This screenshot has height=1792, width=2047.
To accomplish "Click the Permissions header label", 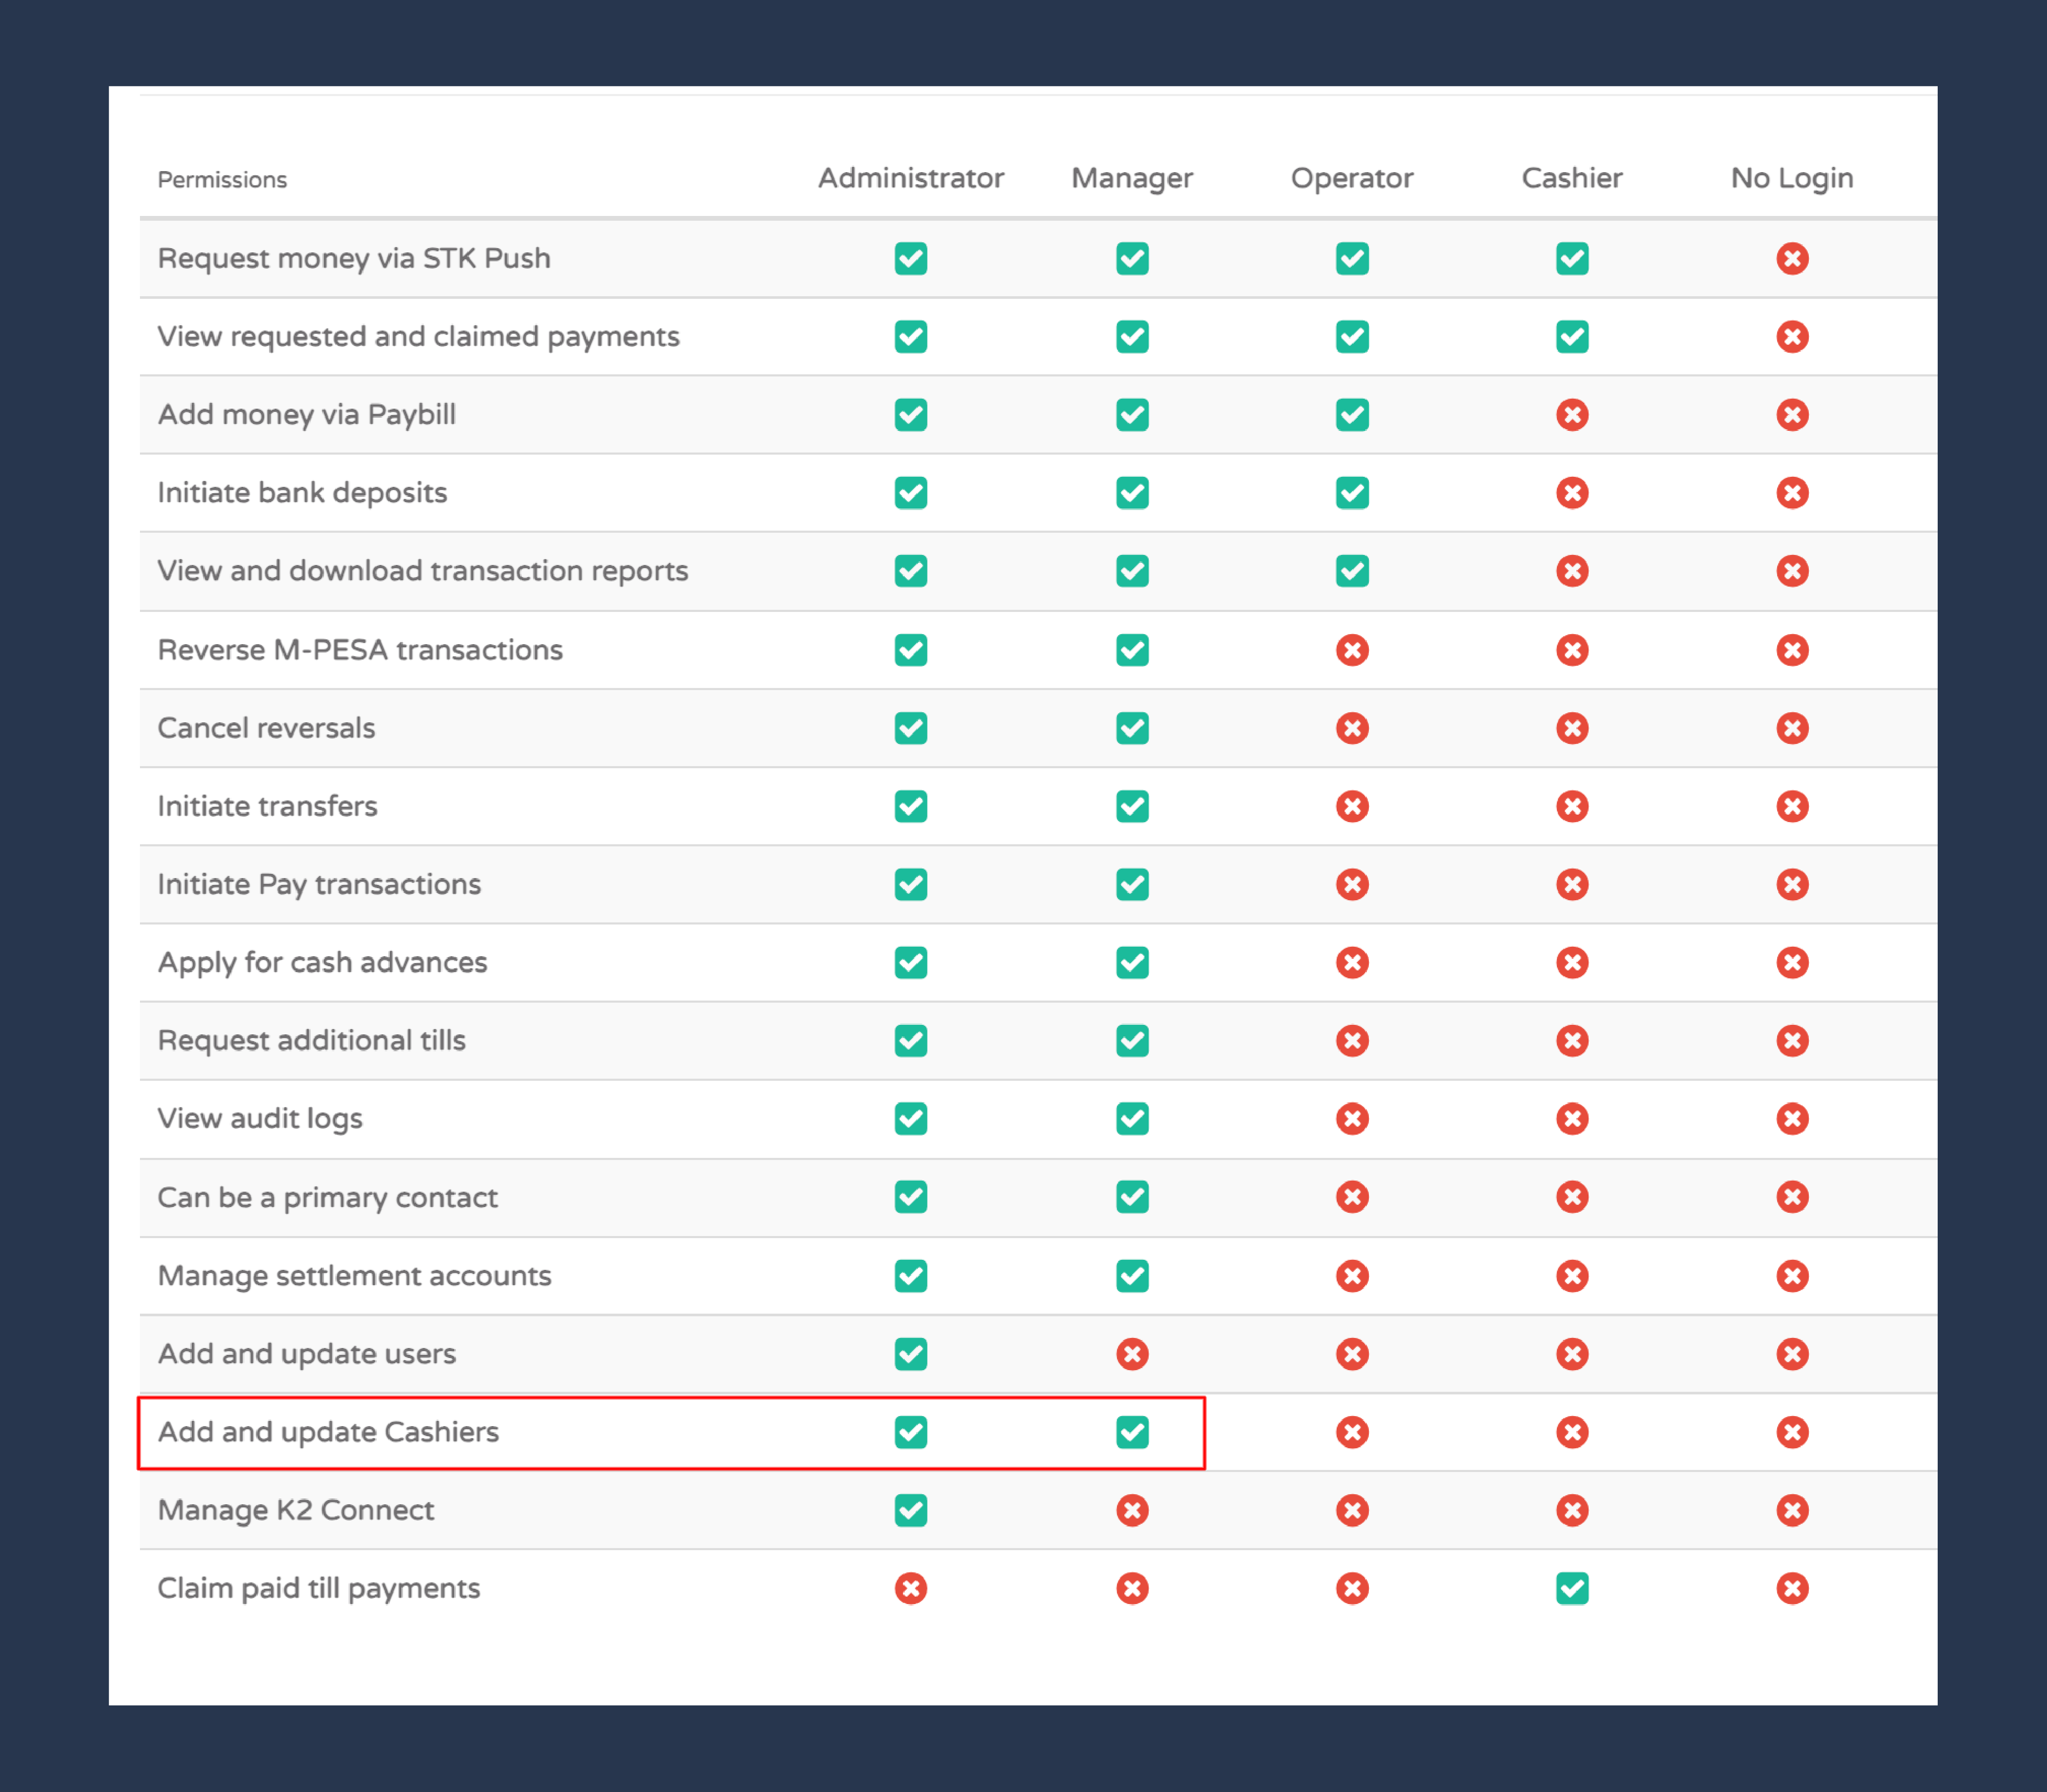I will 222,180.
